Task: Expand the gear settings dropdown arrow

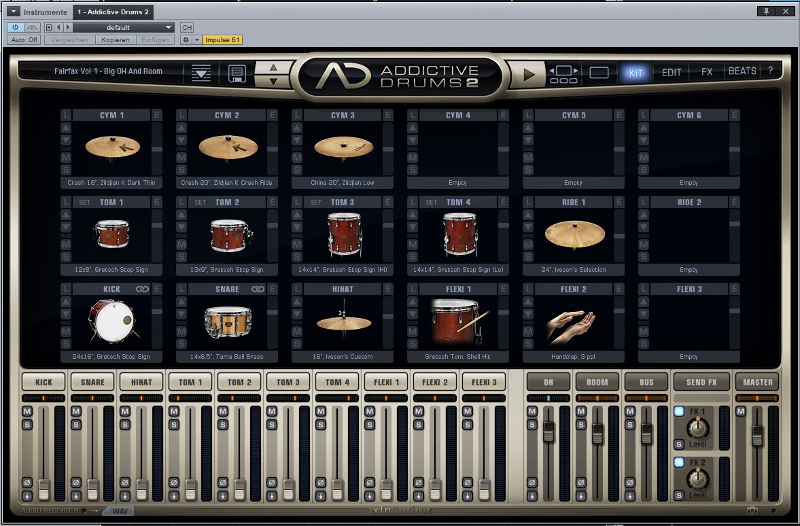Action: coord(197,40)
